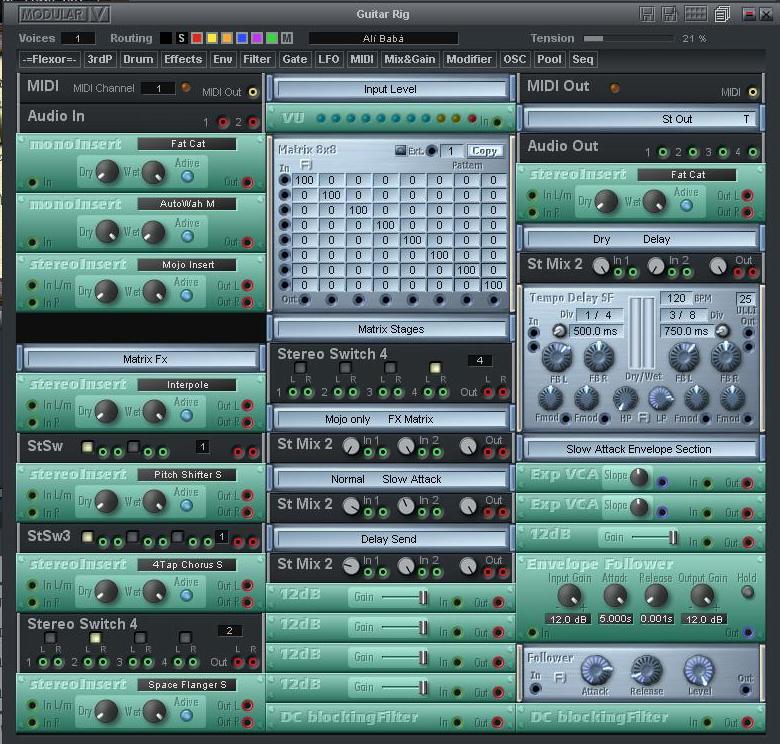Open Mojo Insert preset selector
780x744 pixels.
click(x=187, y=265)
